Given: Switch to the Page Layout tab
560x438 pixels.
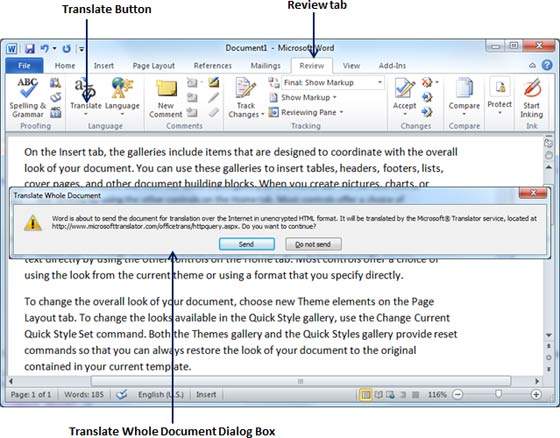Looking at the screenshot, I should (x=154, y=66).
